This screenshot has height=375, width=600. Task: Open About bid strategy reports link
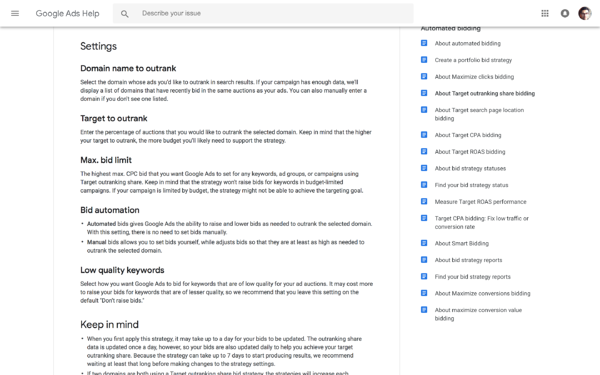tap(468, 260)
